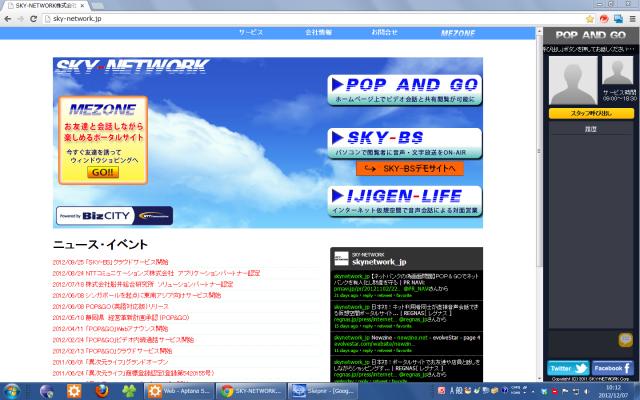Click the chat bubble icon in side panel
The height and width of the screenshot is (400, 640).
point(625,340)
